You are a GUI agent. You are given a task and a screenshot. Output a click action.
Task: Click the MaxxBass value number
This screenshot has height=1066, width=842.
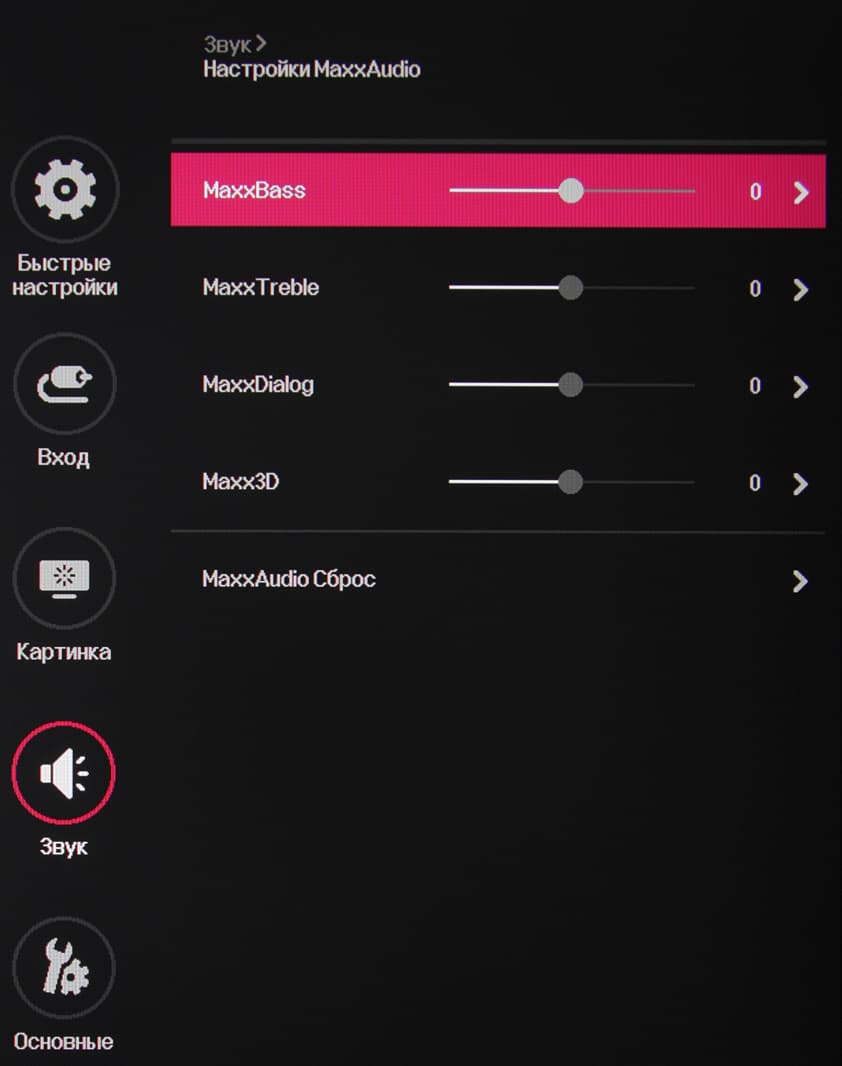tap(755, 192)
